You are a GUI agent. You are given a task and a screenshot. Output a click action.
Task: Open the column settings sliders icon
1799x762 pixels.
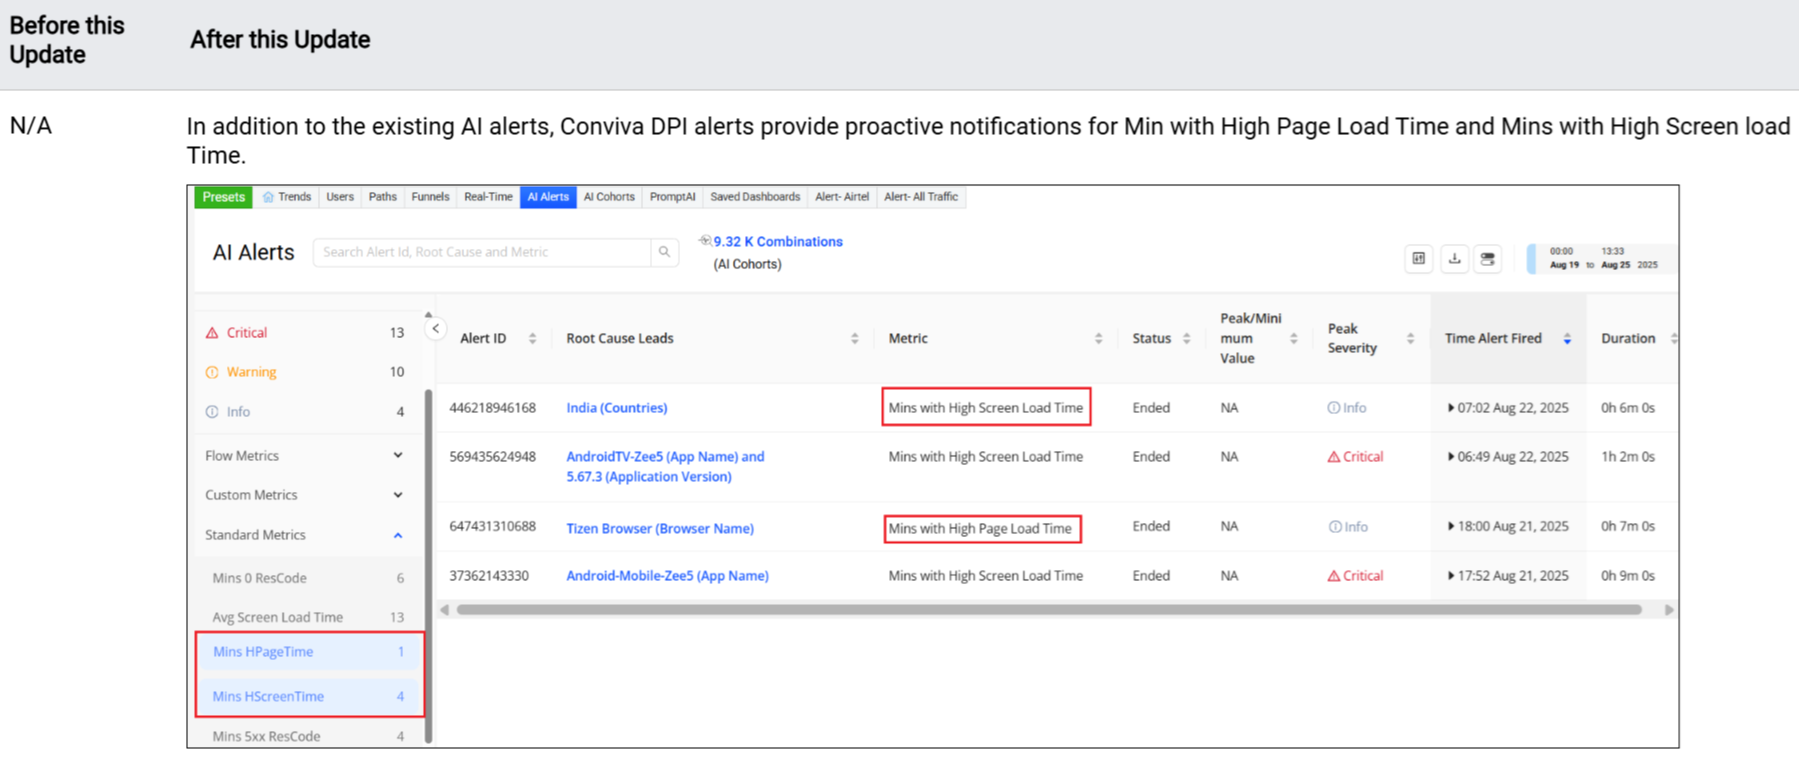click(1418, 259)
